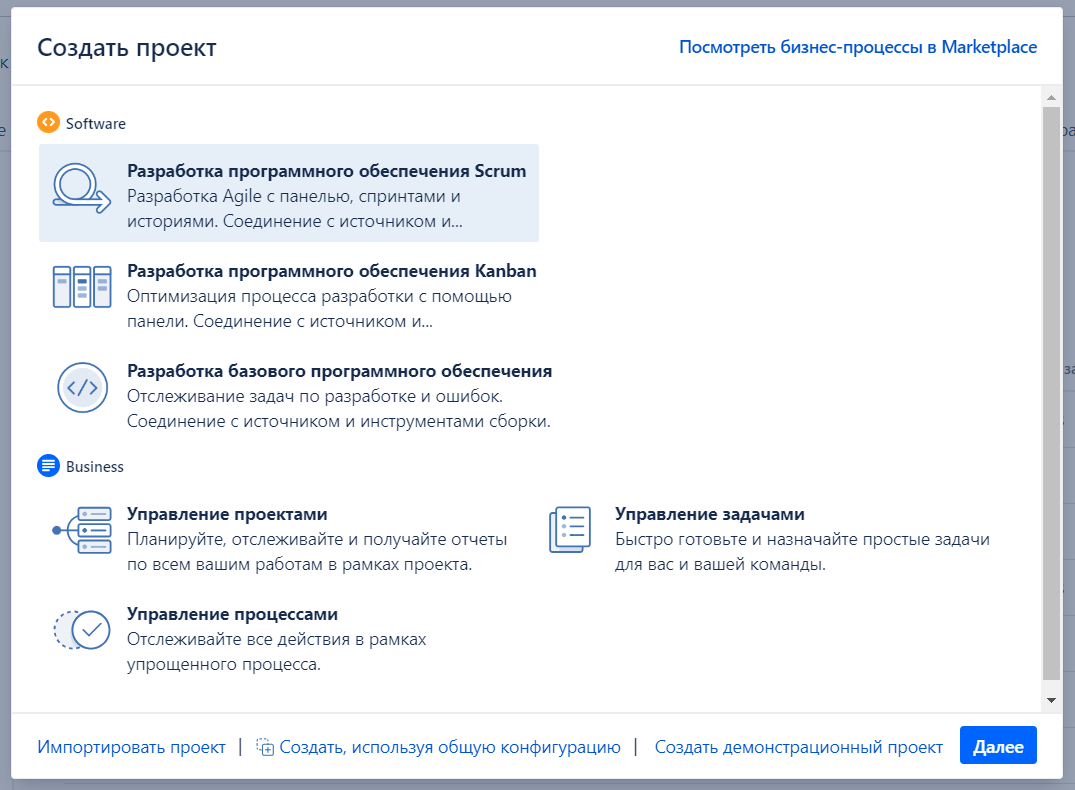
Task: Click the project management server icon
Action: (82, 530)
